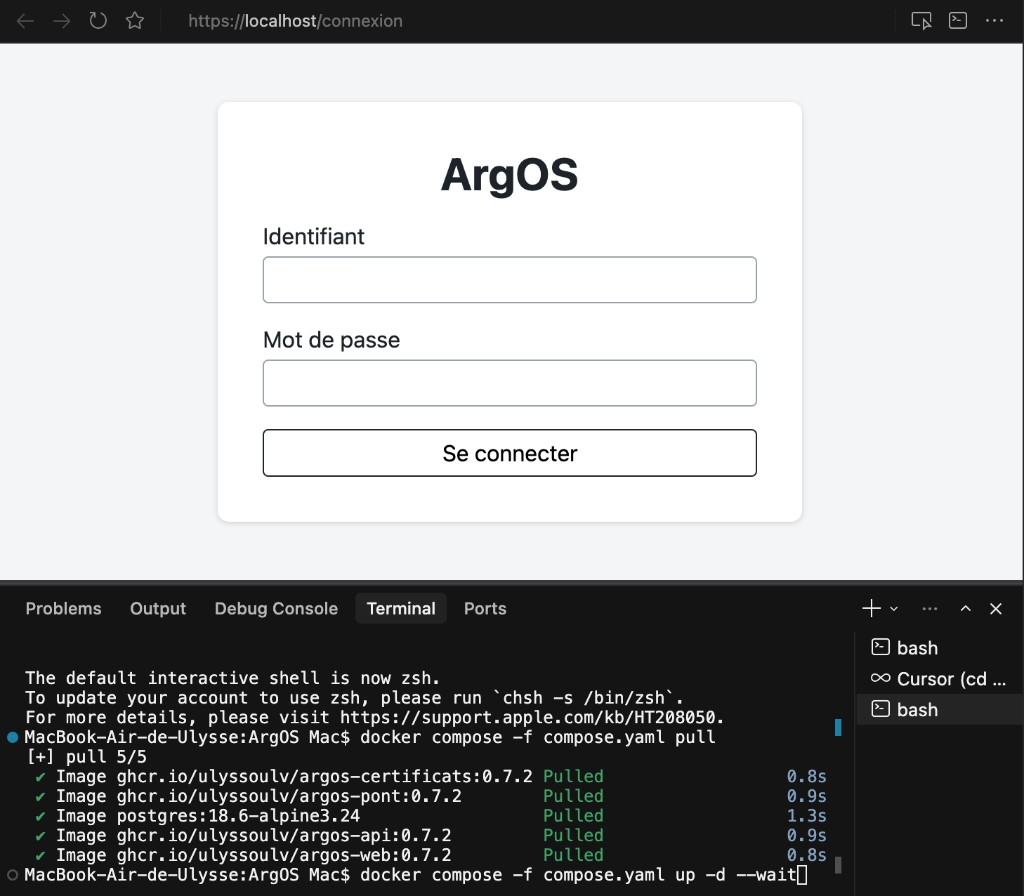This screenshot has height=896, width=1024.
Task: Click the argos-pont:0.7.2 image line
Action: pos(259,795)
